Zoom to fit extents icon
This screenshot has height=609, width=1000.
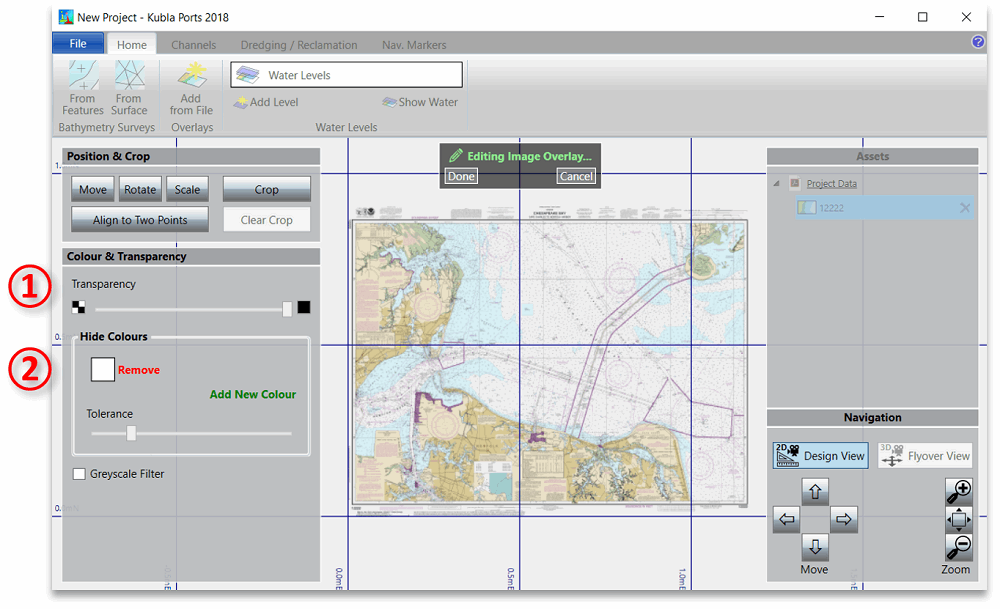point(959,519)
